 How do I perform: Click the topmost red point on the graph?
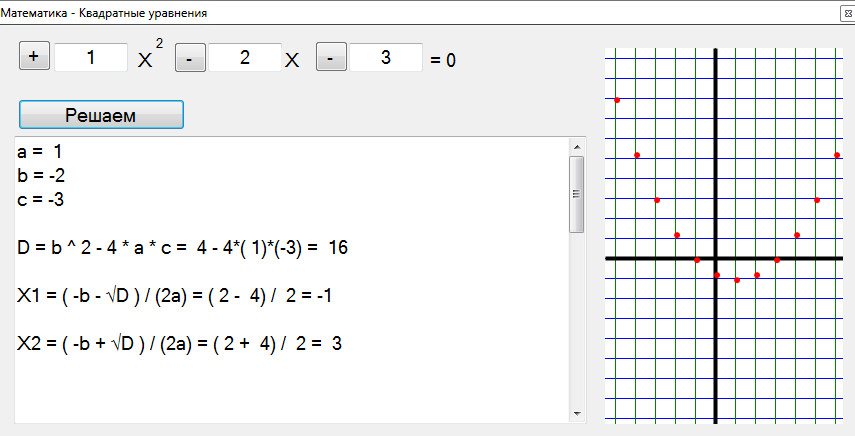coord(617,100)
